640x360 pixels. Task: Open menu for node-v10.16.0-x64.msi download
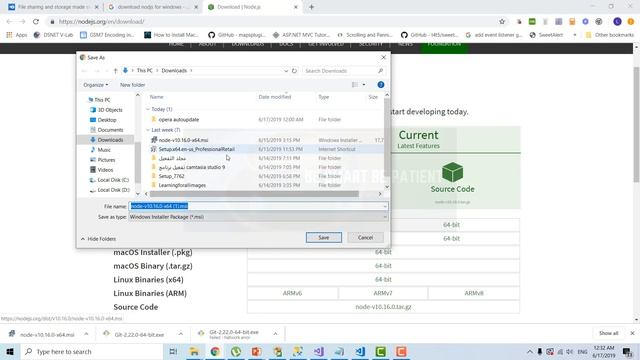(86, 334)
